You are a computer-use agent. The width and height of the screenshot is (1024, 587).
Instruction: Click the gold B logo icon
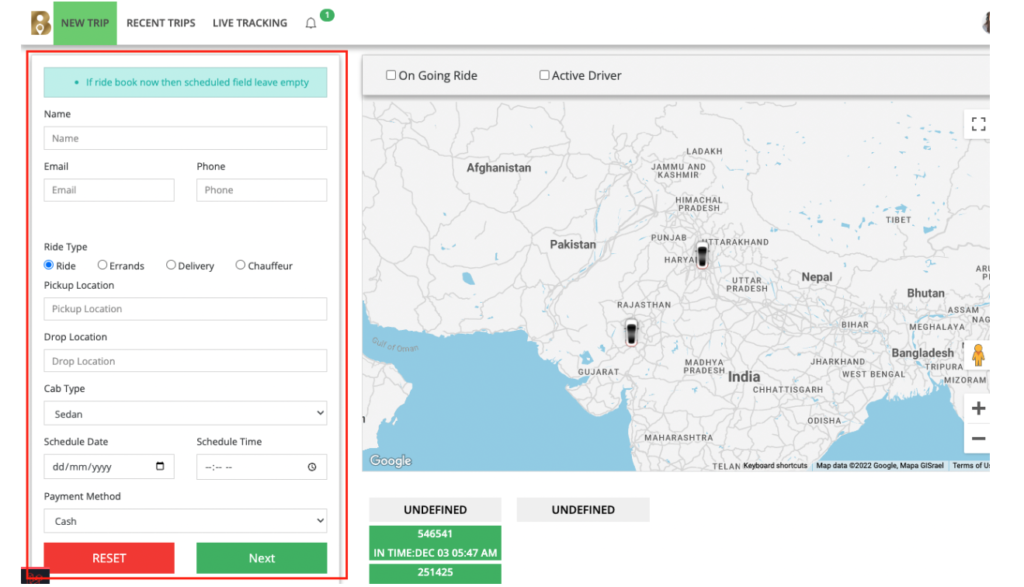pyautogui.click(x=40, y=23)
